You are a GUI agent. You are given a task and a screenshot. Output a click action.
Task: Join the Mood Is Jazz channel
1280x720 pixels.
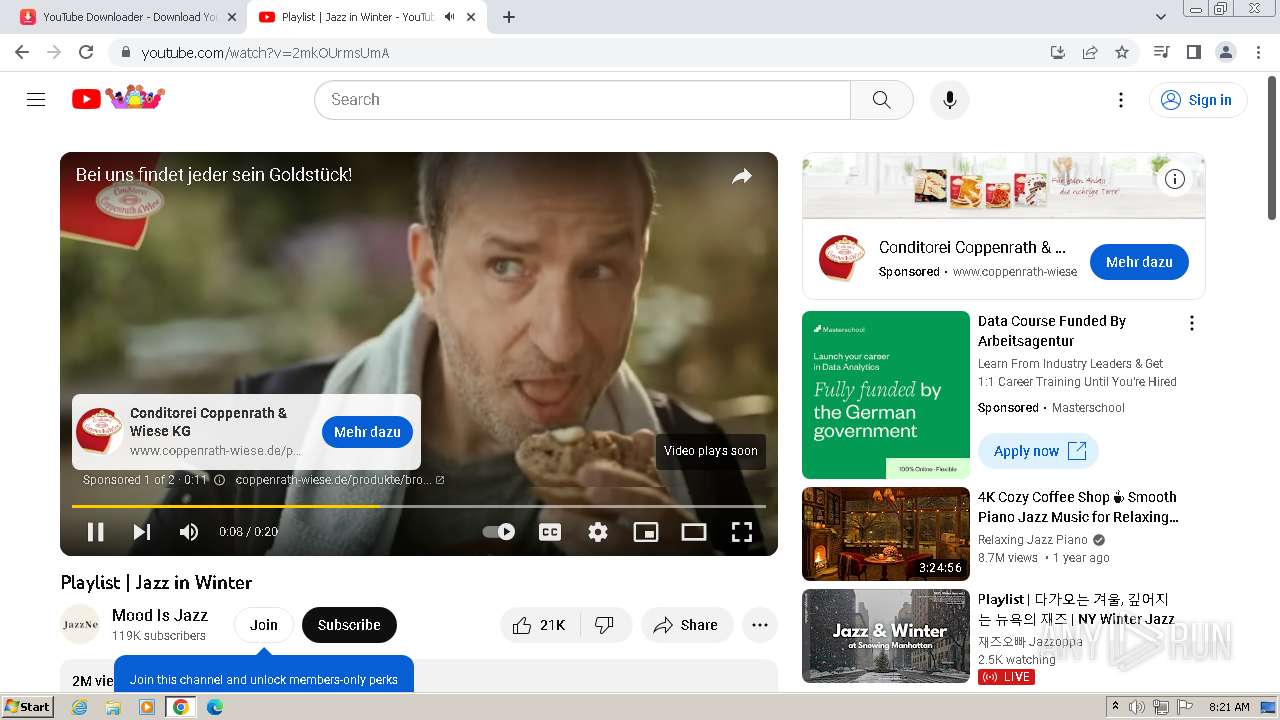click(264, 625)
